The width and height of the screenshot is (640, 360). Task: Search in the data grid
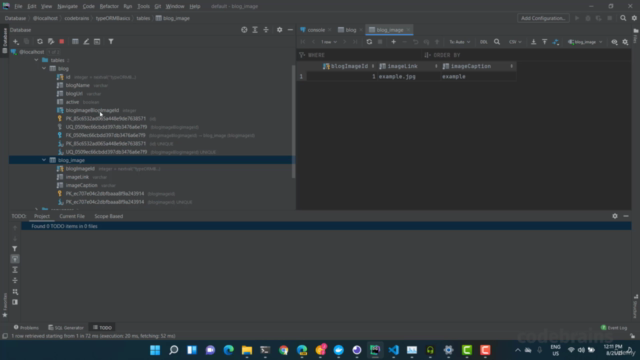point(497,42)
